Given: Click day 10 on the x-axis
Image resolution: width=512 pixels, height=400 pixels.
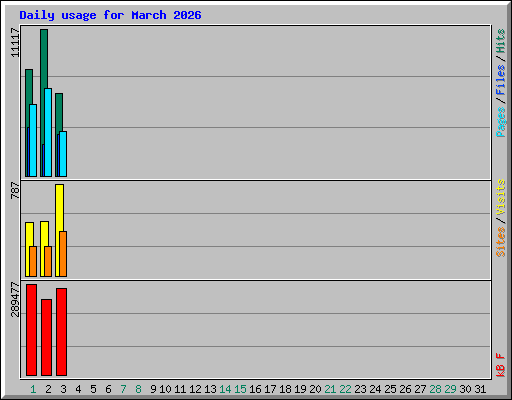Looking at the screenshot, I should 165,389.
